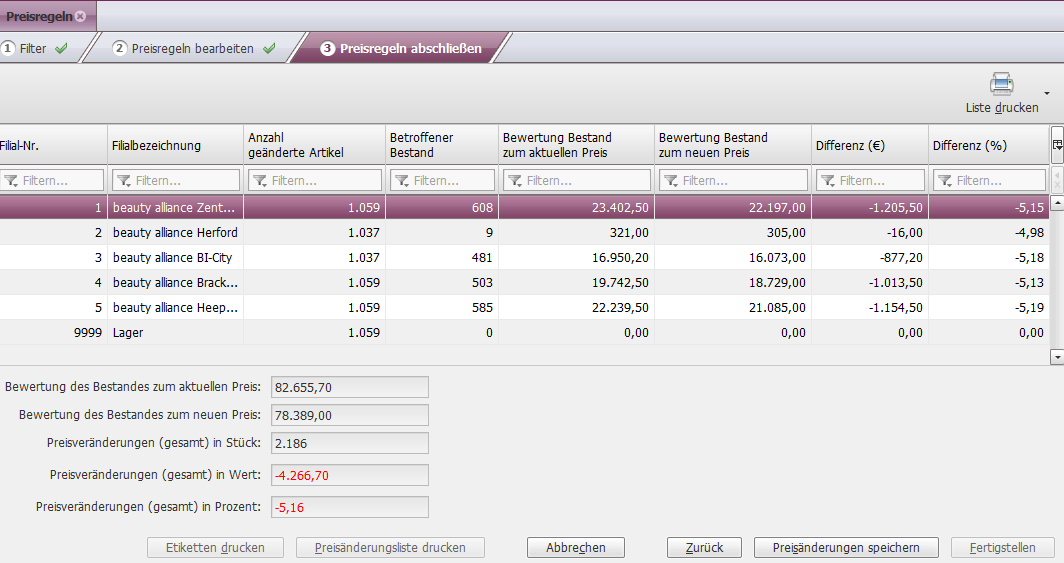The height and width of the screenshot is (563, 1064).
Task: Click funnel icon in Differenz (€) filter
Action: tap(829, 180)
